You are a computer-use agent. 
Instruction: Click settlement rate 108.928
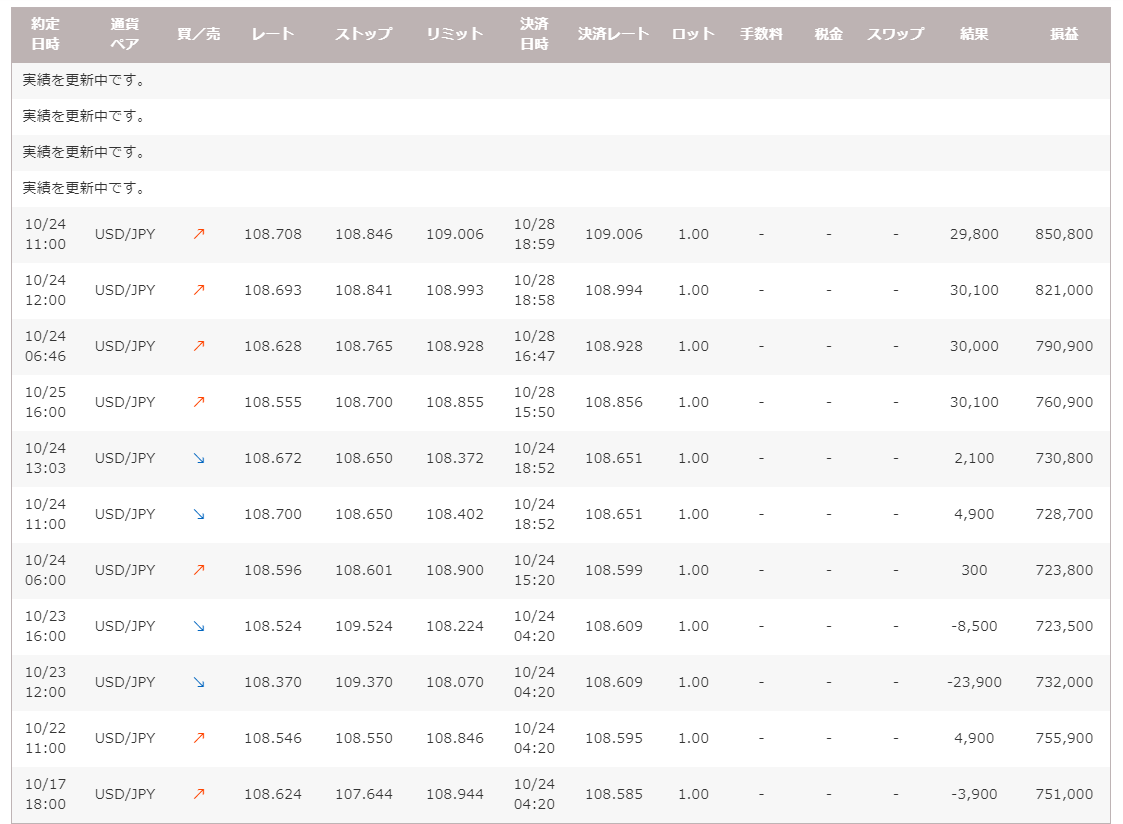[614, 346]
